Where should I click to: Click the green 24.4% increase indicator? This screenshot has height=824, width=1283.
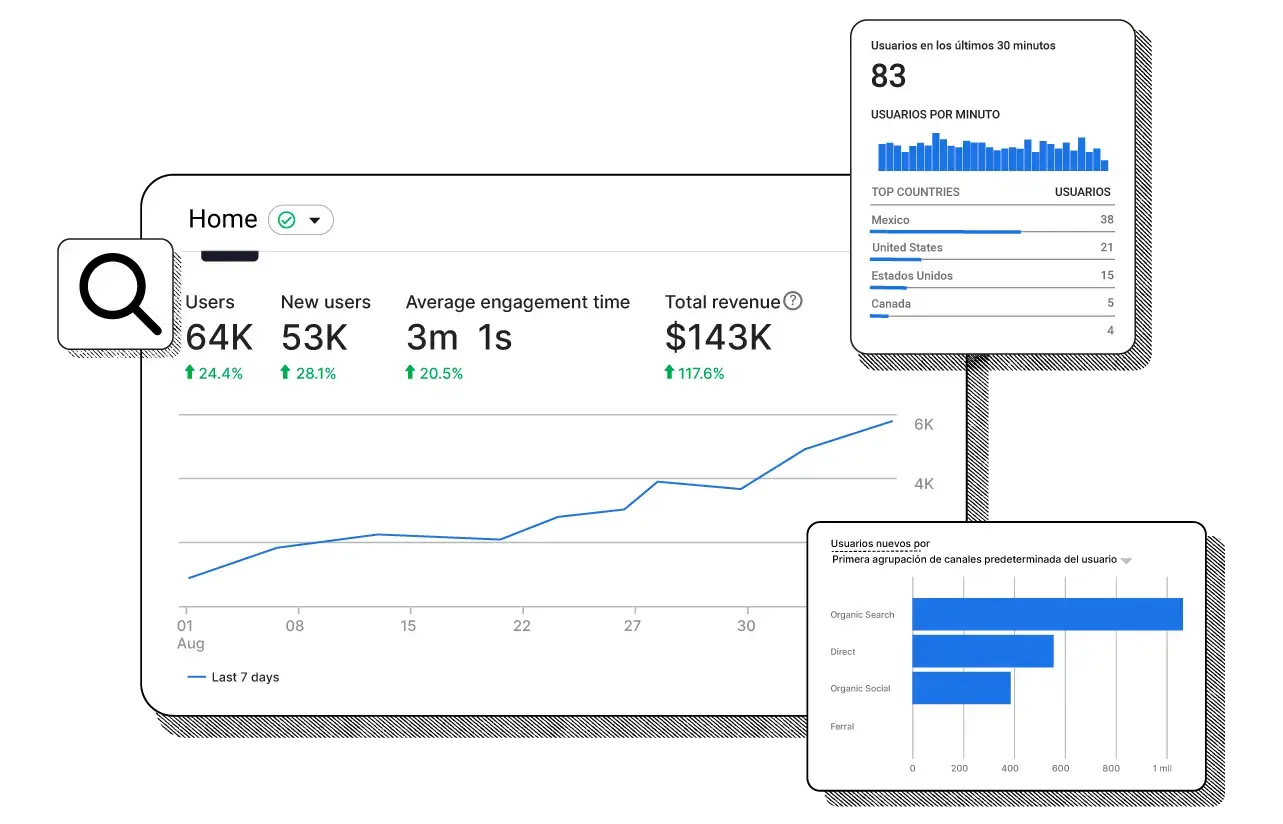coord(215,372)
